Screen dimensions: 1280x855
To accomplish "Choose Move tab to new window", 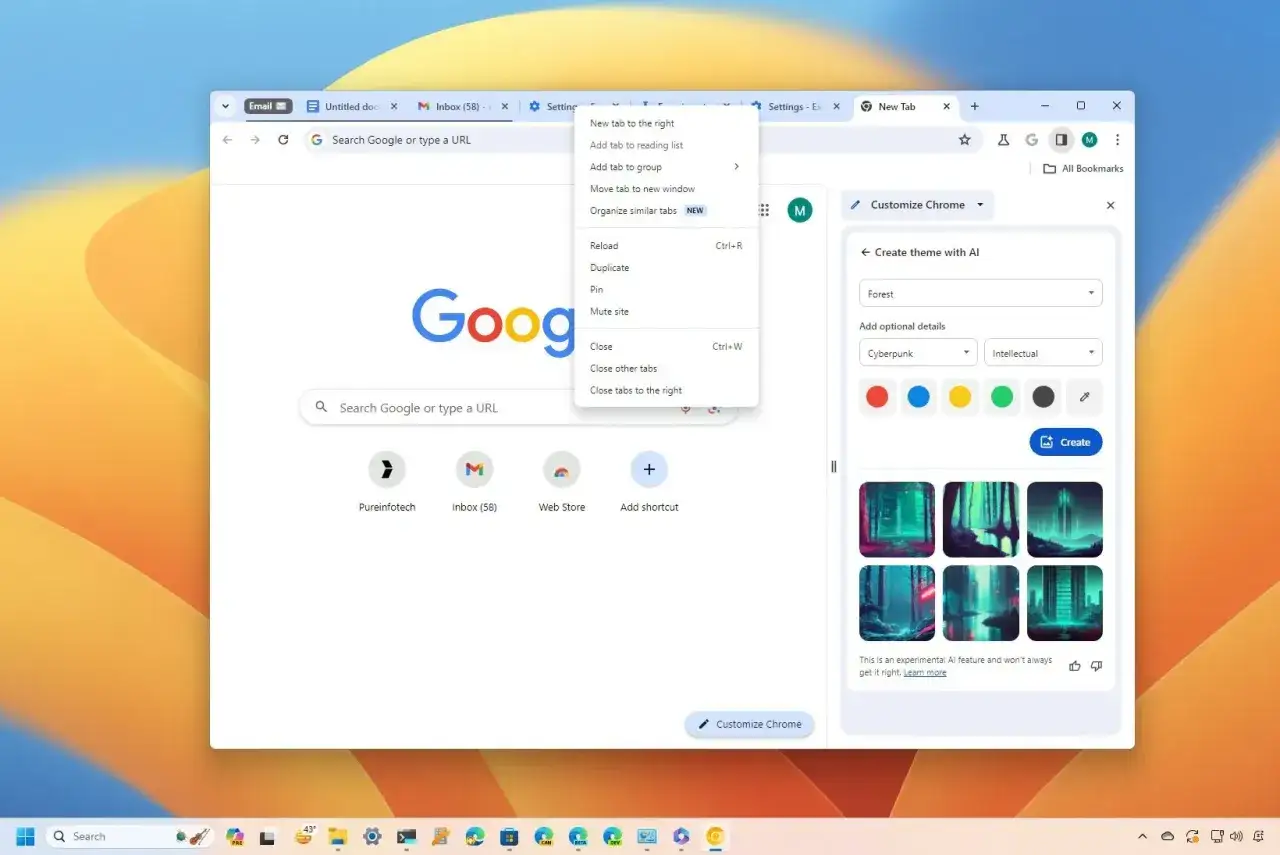I will click(x=666, y=189).
